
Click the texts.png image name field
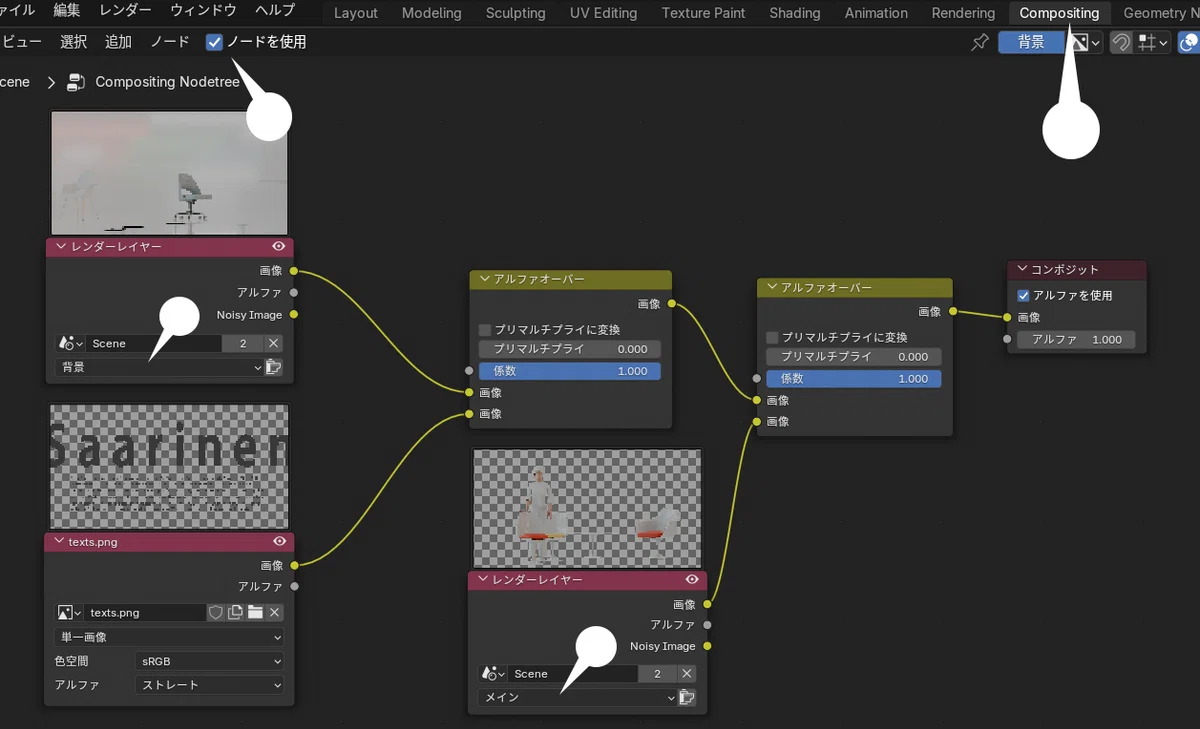pos(146,612)
